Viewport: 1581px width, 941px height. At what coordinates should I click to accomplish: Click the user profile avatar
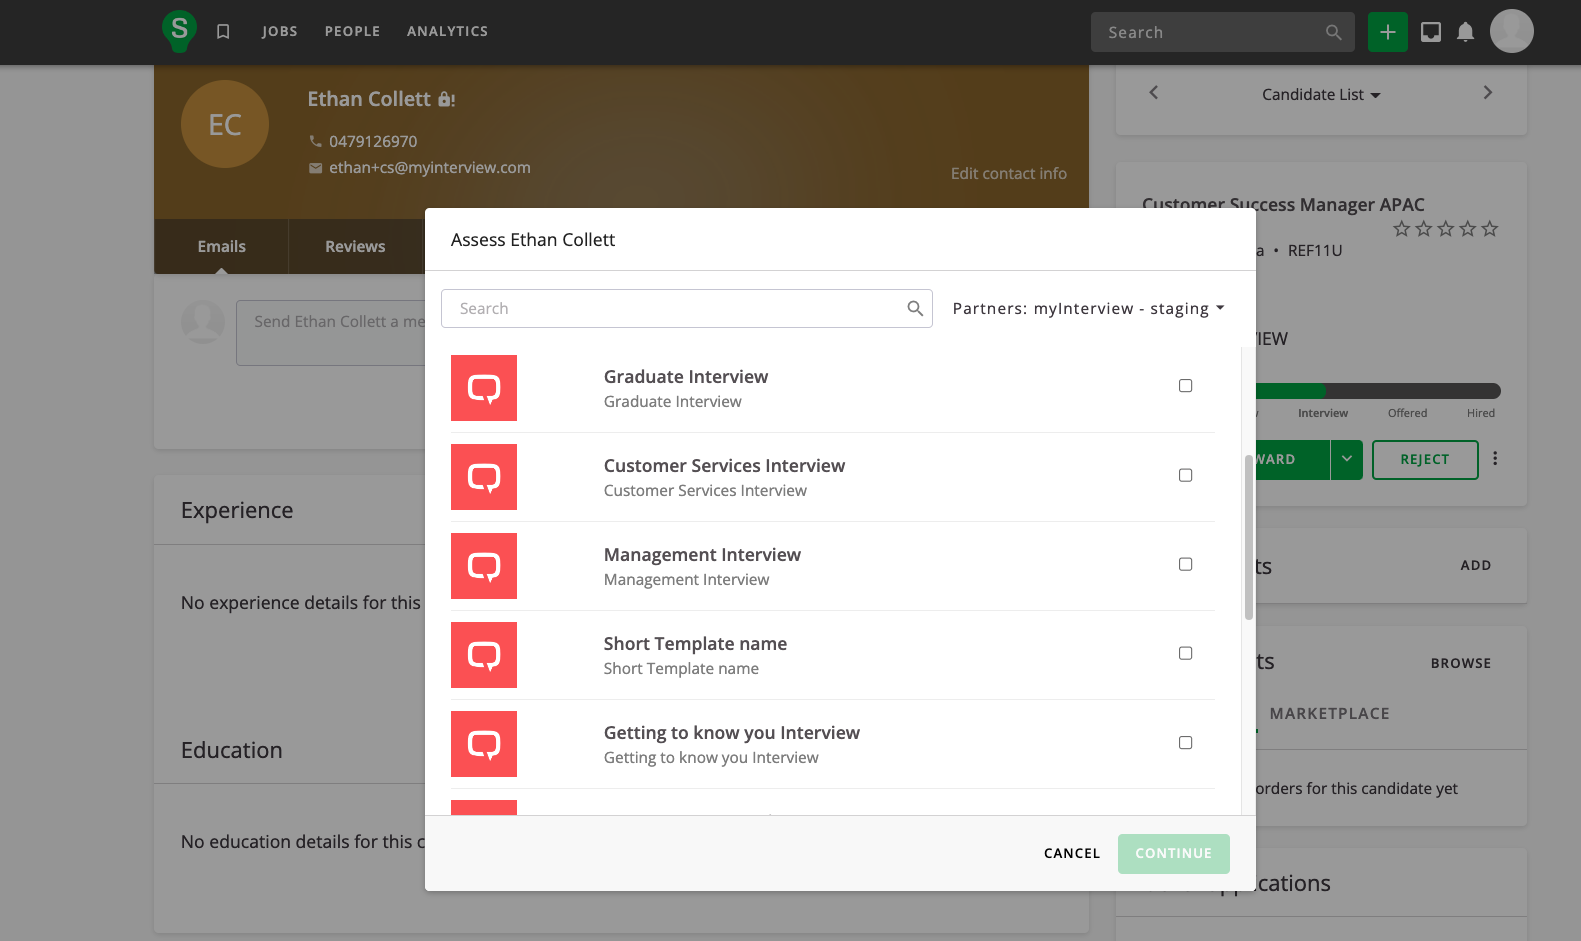(x=1511, y=32)
